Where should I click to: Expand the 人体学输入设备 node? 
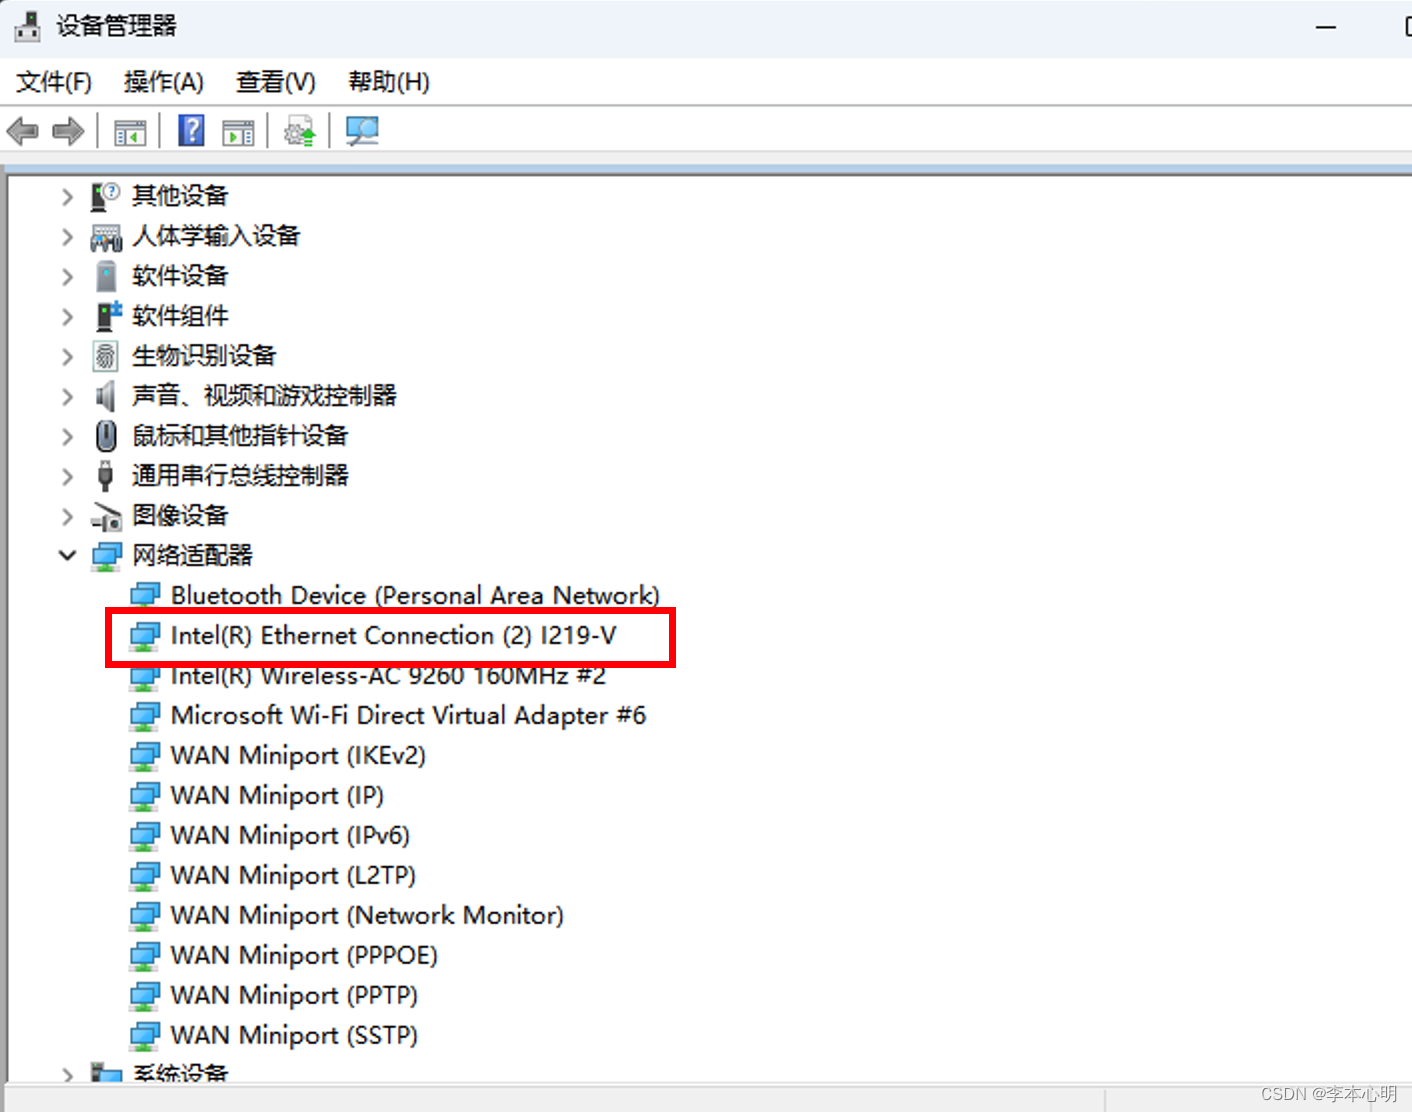(67, 237)
